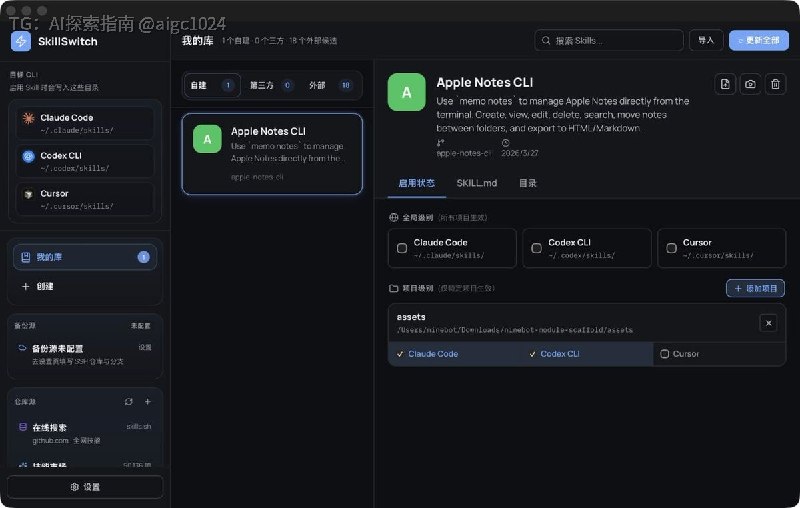Screen dimensions: 800x508
Task: Open the 启用状态 tab
Action: 416,183
